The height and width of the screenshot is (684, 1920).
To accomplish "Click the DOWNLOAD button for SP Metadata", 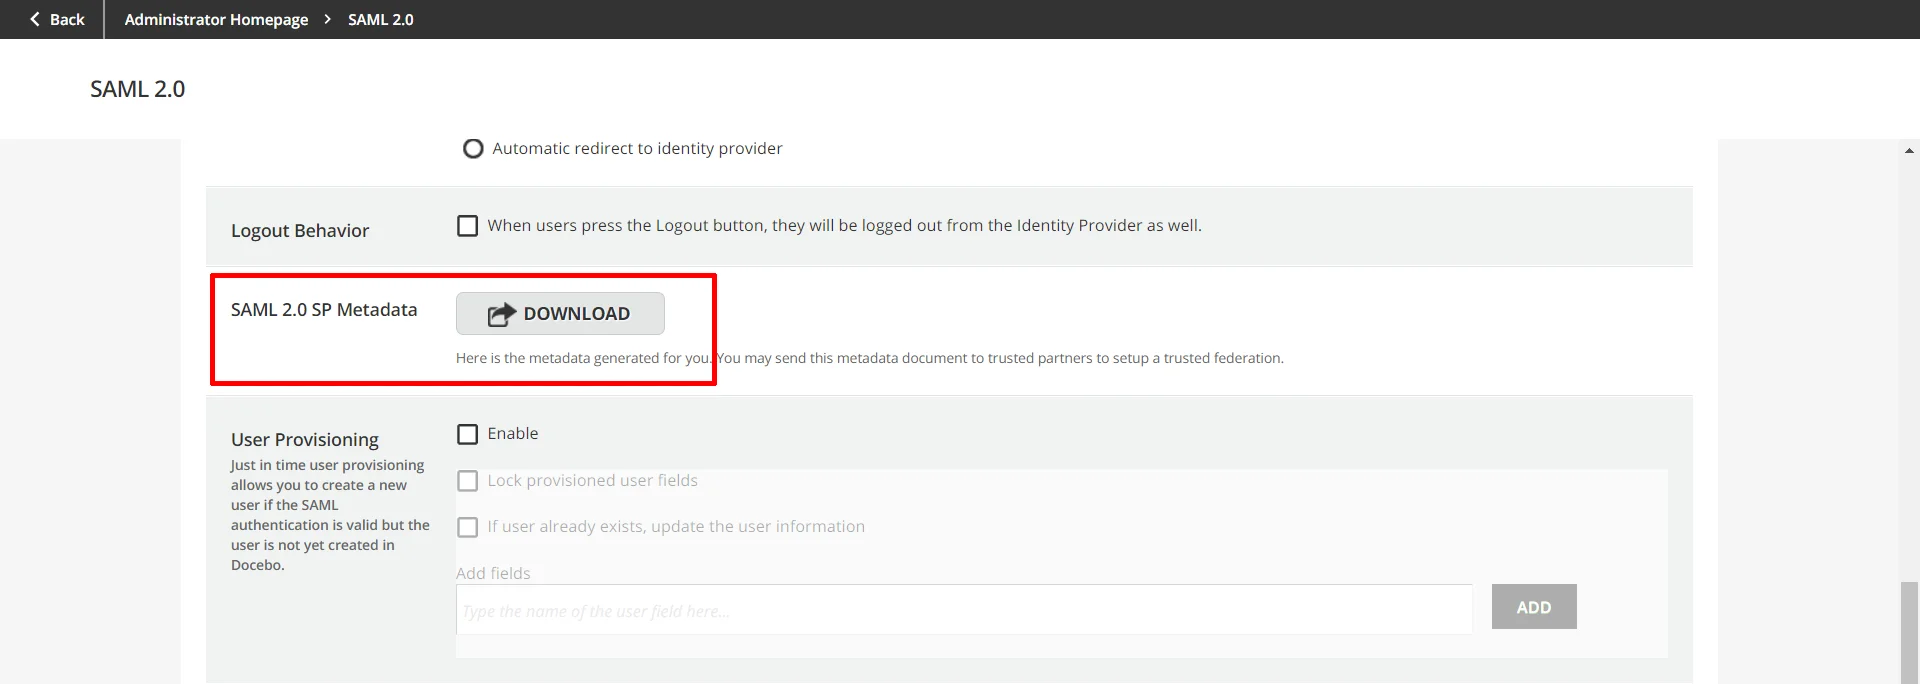I will [x=560, y=313].
